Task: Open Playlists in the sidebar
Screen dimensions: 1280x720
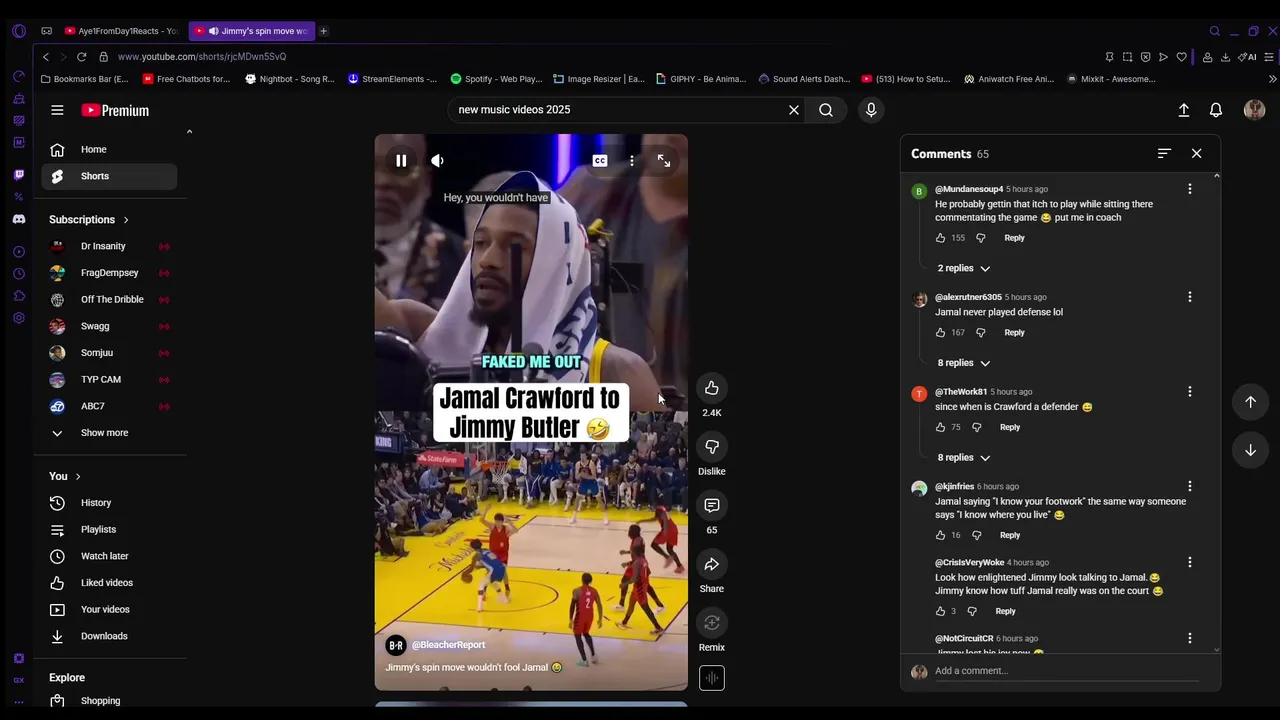Action: coord(109,529)
